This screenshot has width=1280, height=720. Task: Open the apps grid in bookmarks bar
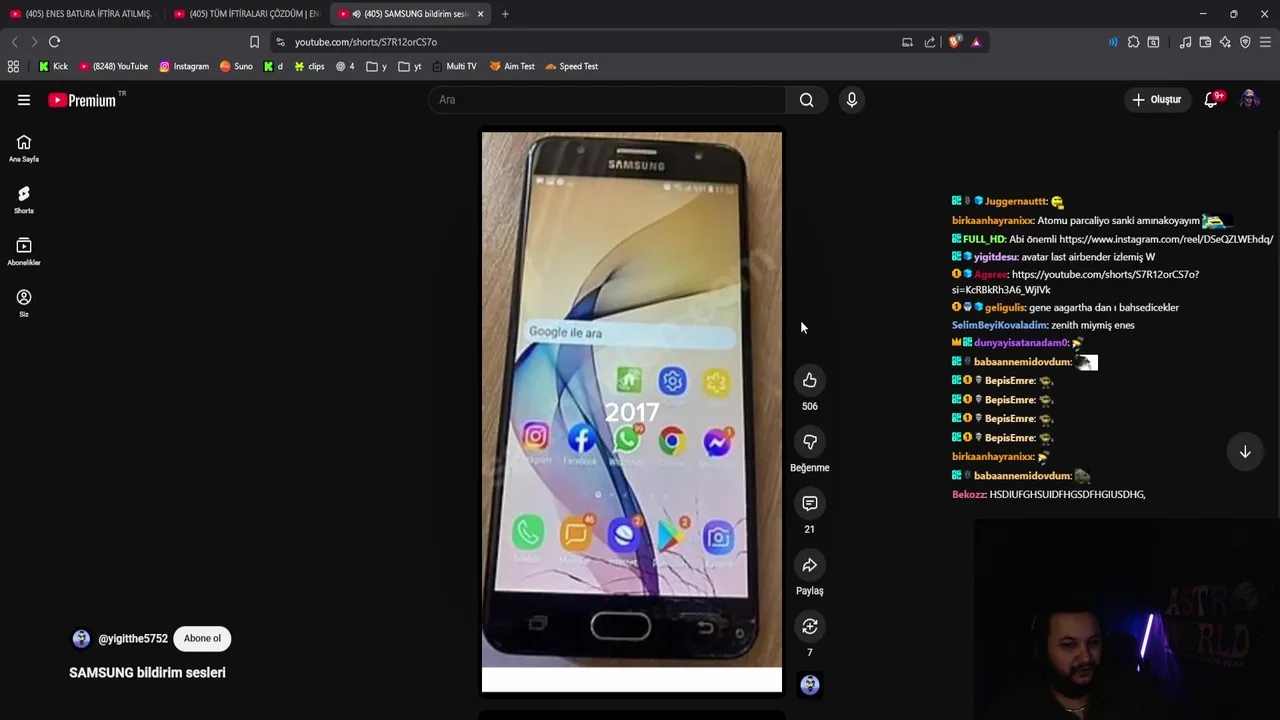tap(13, 66)
